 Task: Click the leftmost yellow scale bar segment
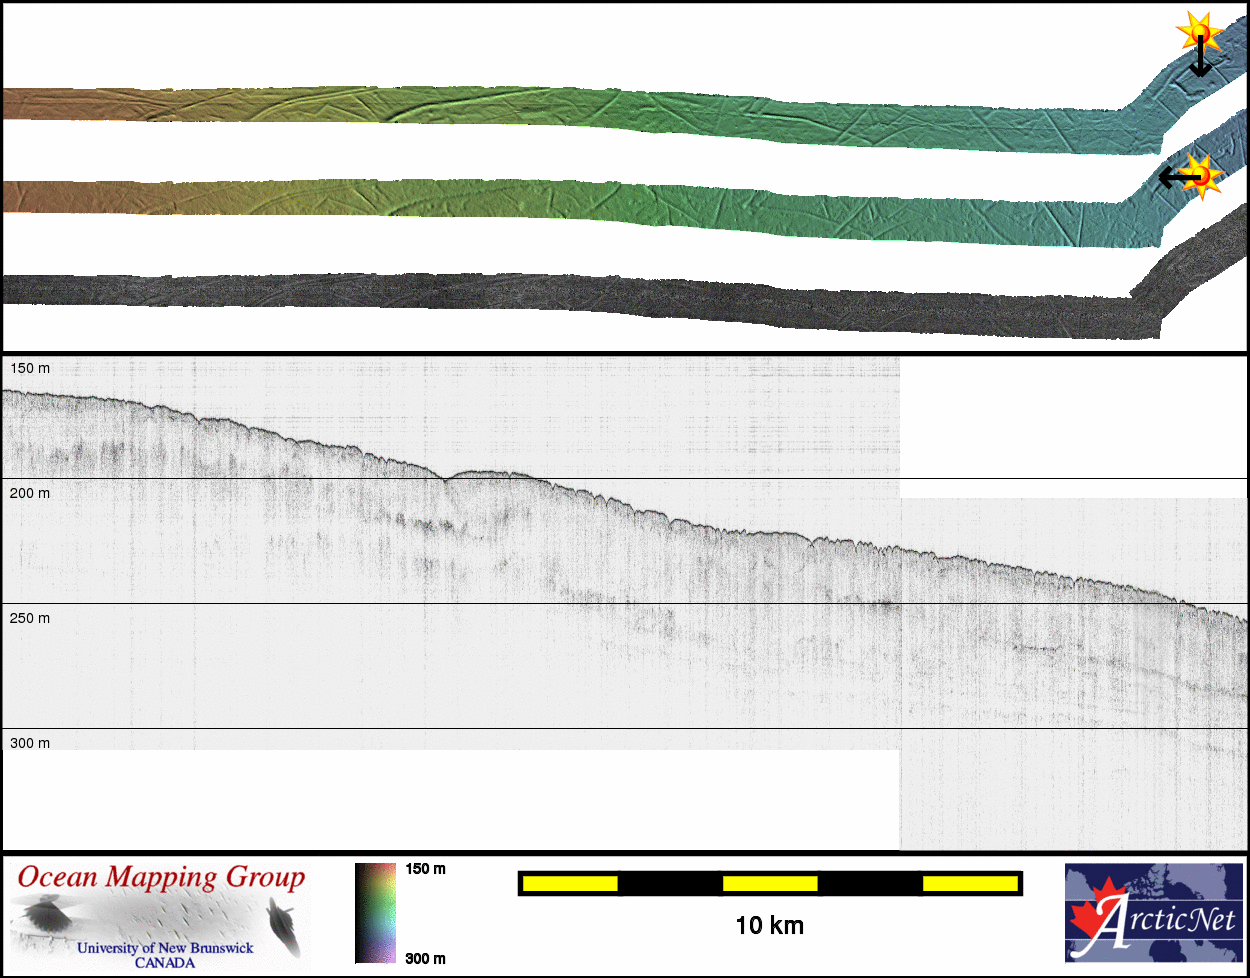tap(570, 883)
